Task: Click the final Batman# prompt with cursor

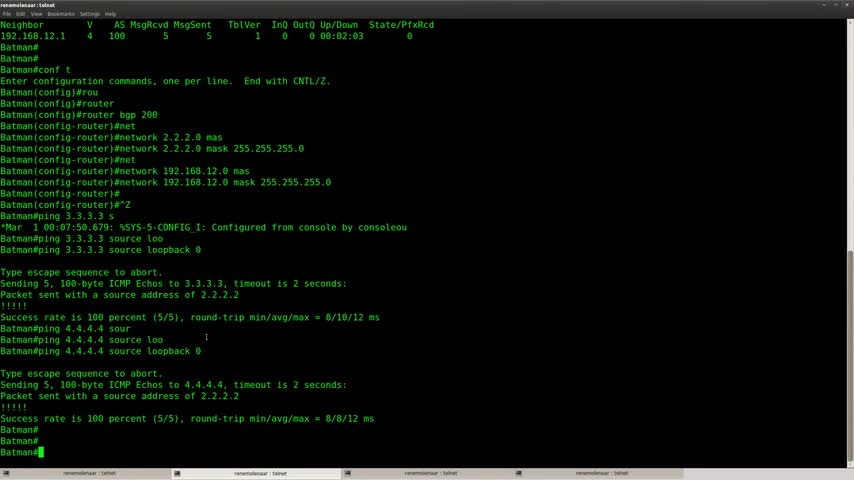Action: pos(22,452)
